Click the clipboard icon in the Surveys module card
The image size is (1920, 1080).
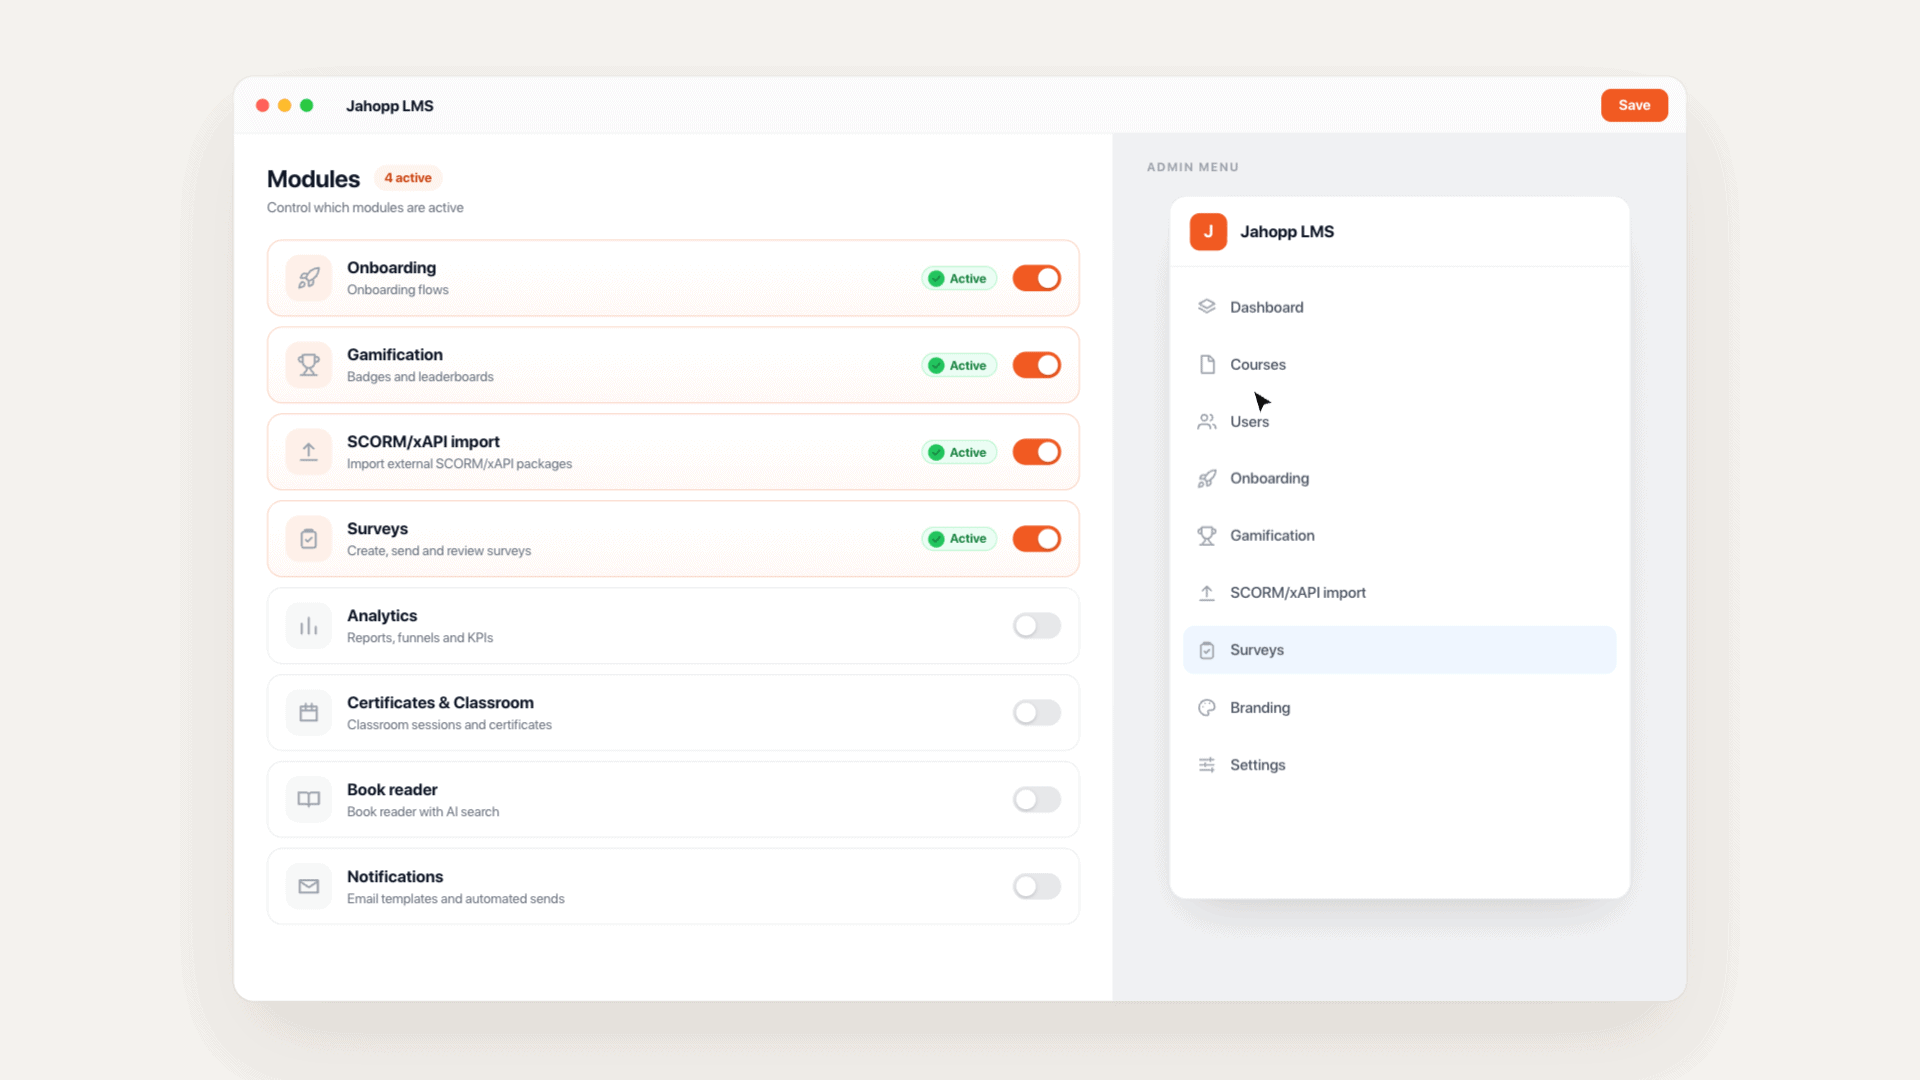point(309,539)
